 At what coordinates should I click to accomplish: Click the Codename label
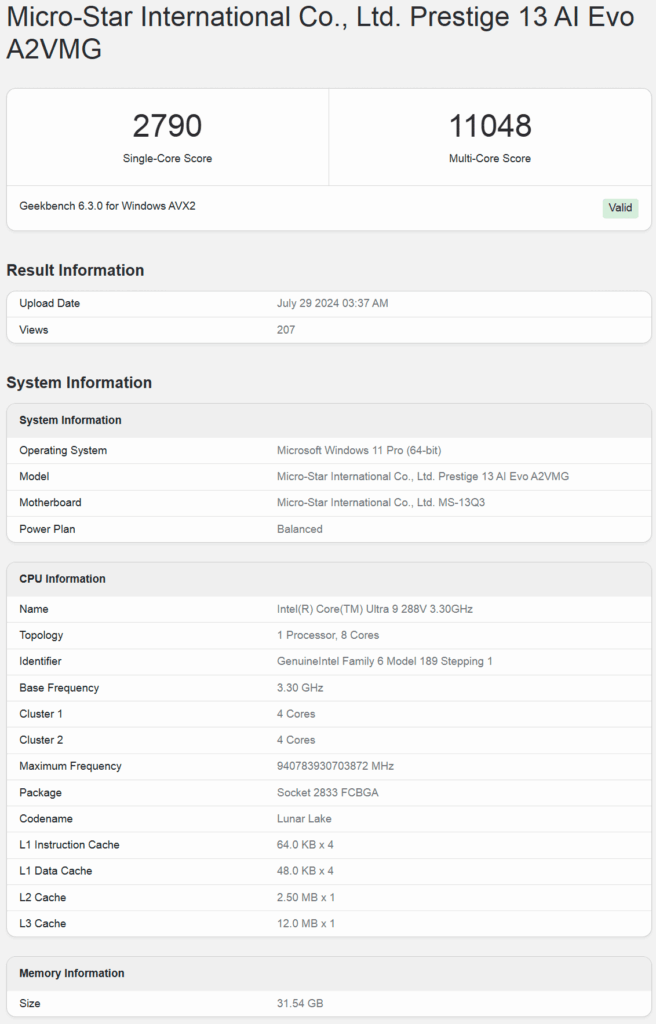pos(46,819)
